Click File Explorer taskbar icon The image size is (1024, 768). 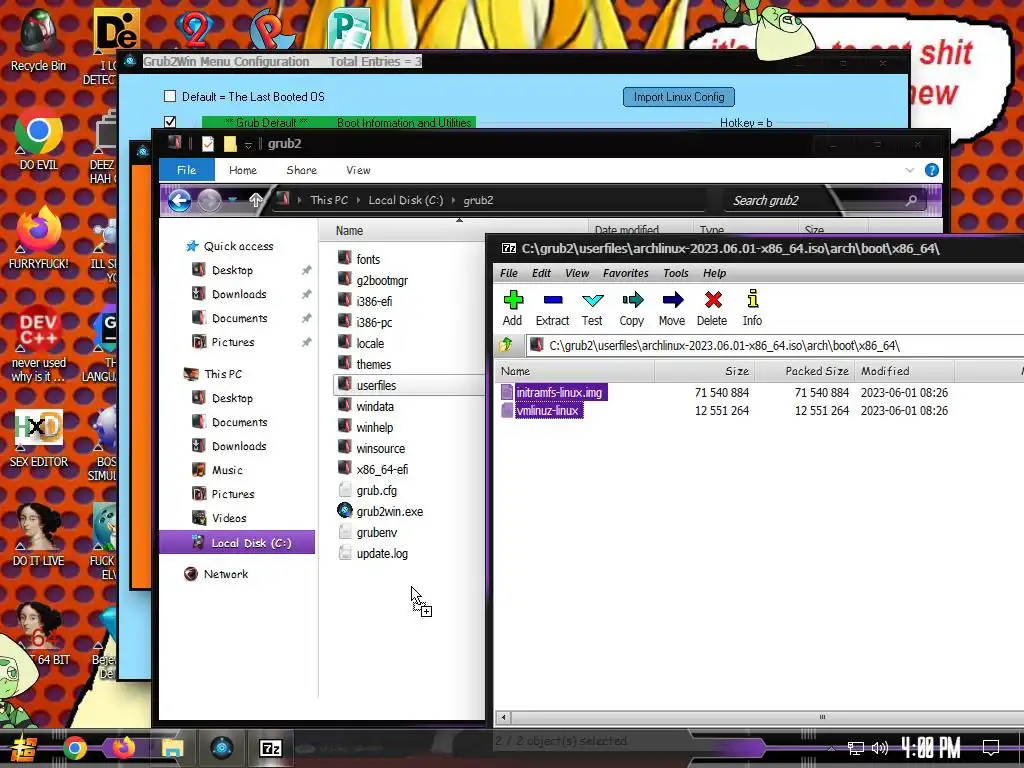[x=173, y=748]
